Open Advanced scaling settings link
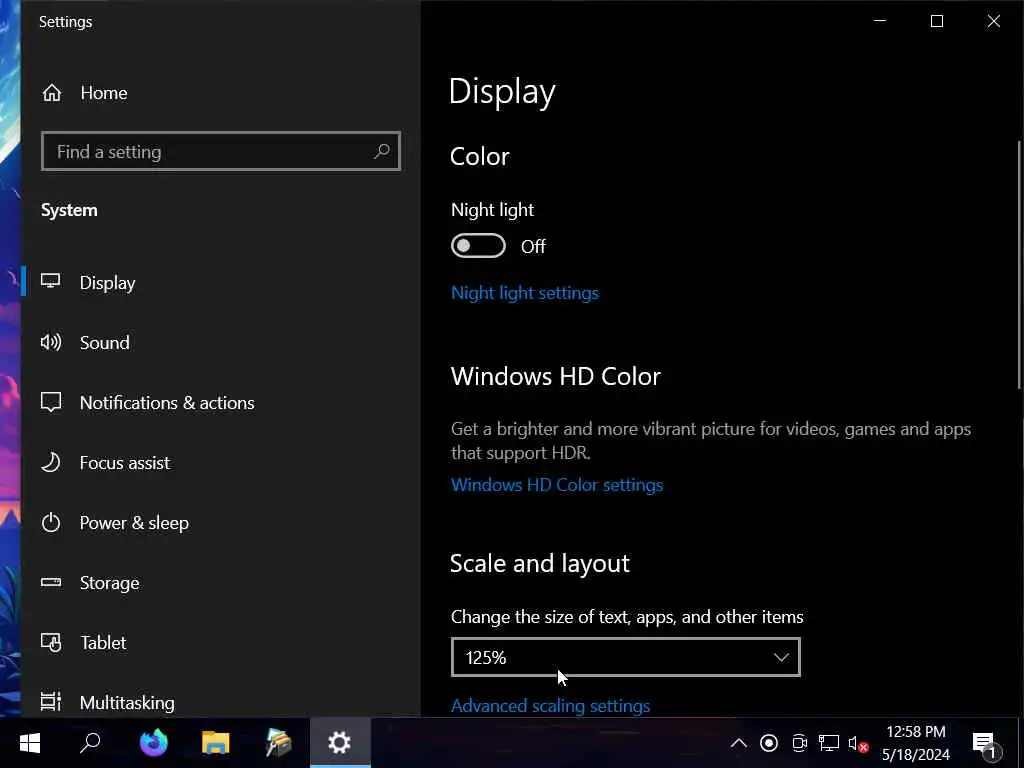This screenshot has height=768, width=1024. click(x=550, y=705)
